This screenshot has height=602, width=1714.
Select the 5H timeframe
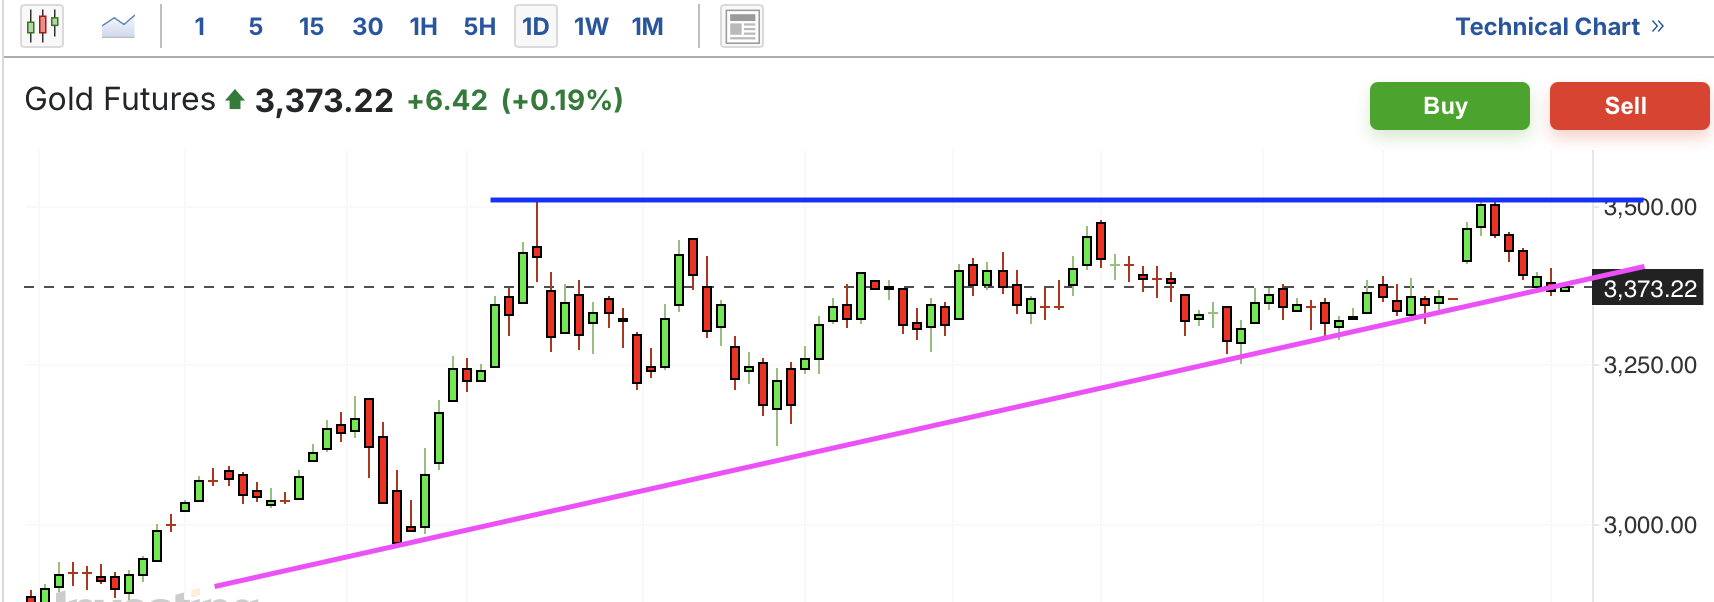coord(480,26)
